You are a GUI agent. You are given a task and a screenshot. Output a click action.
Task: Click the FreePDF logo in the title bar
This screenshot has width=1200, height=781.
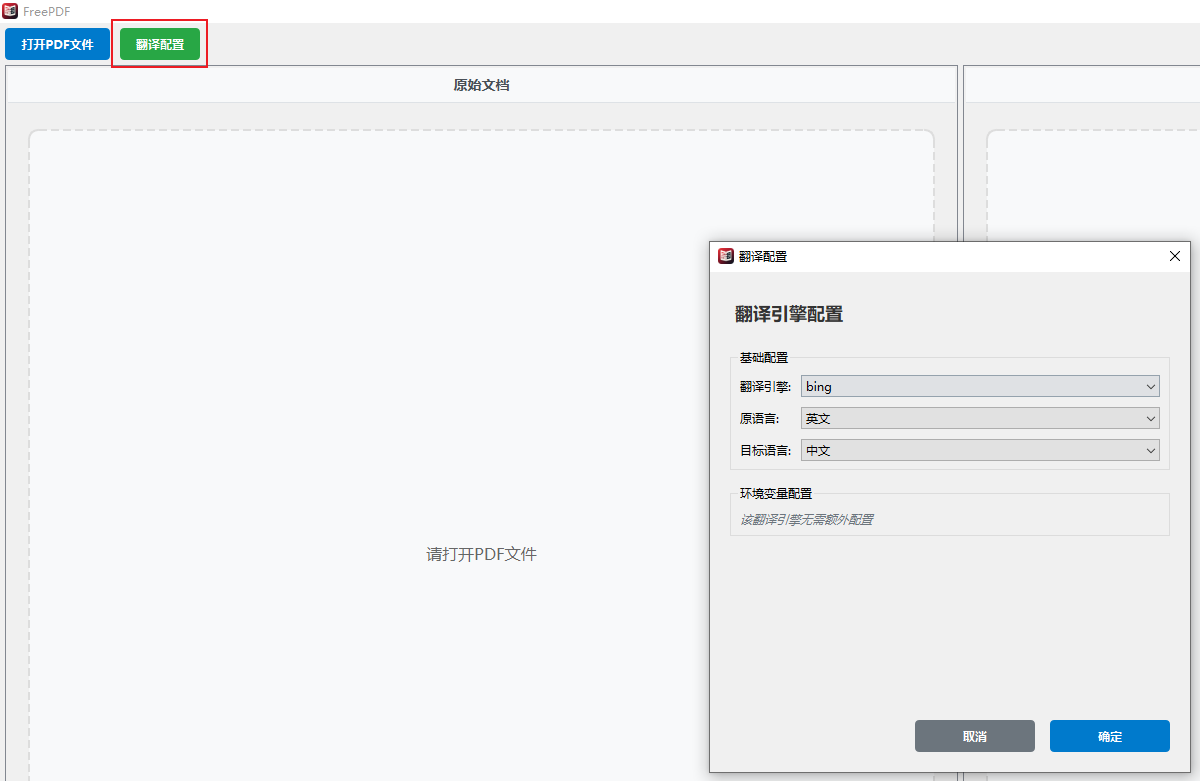(x=10, y=11)
